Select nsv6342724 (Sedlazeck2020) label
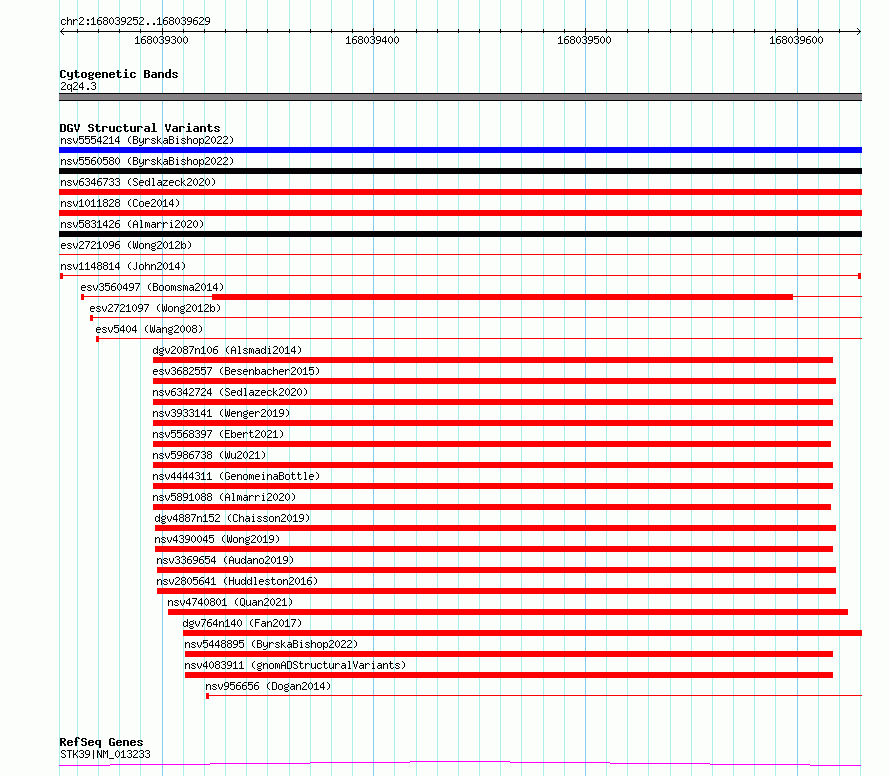Screen dimensions: 890x776 coord(230,392)
